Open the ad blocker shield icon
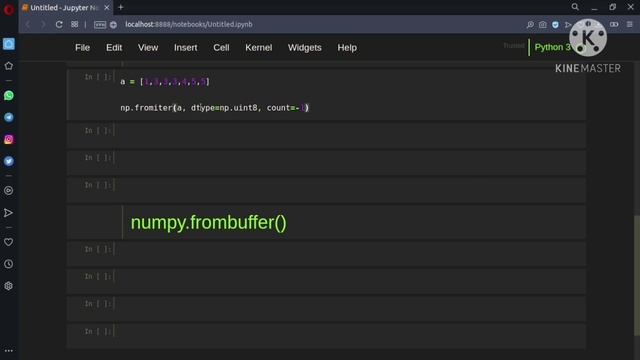The image size is (640, 360). point(555,24)
